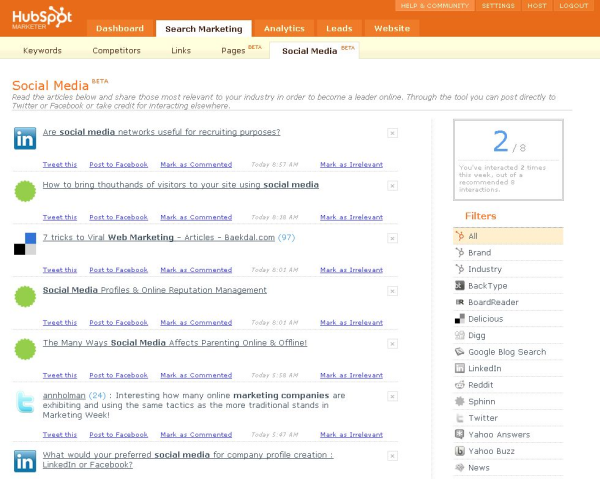600x479 pixels.
Task: Open Settings in the top bar
Action: (497, 6)
